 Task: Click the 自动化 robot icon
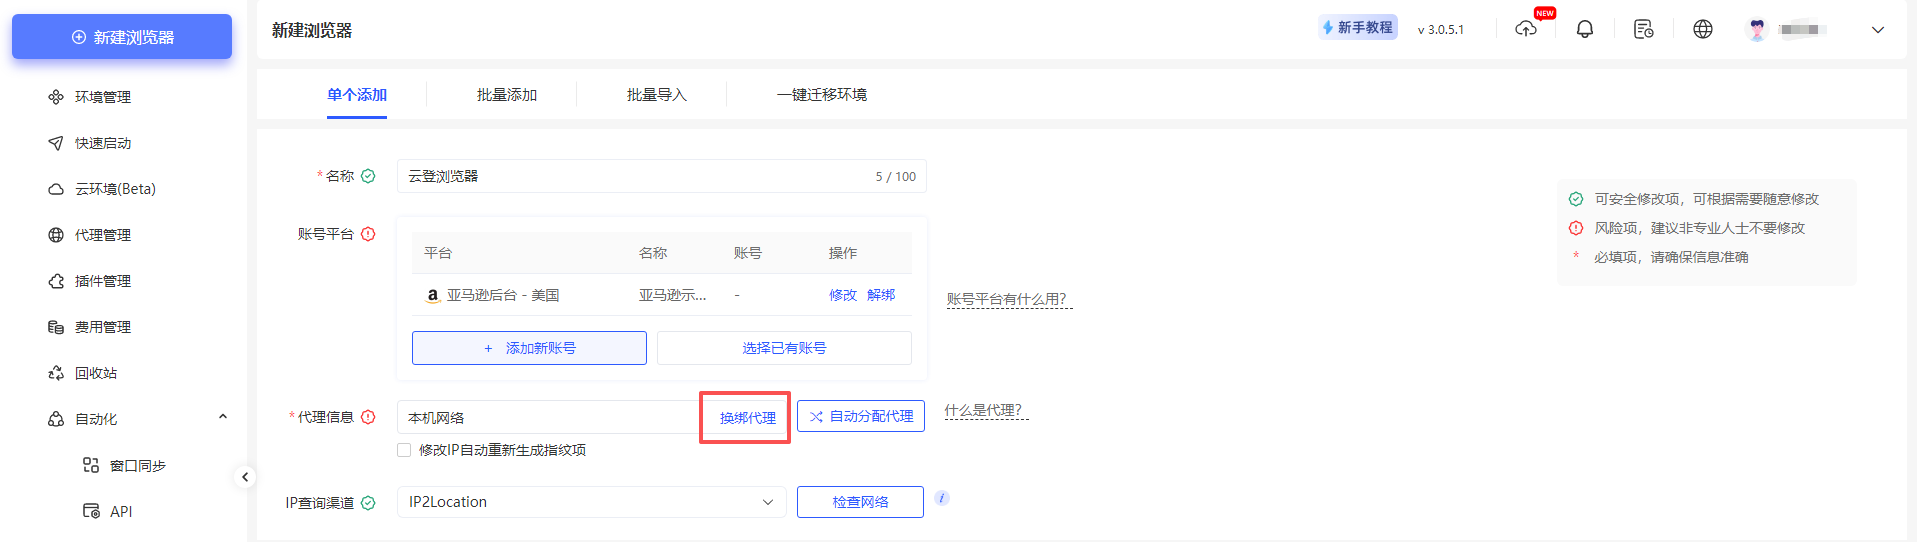(x=56, y=419)
